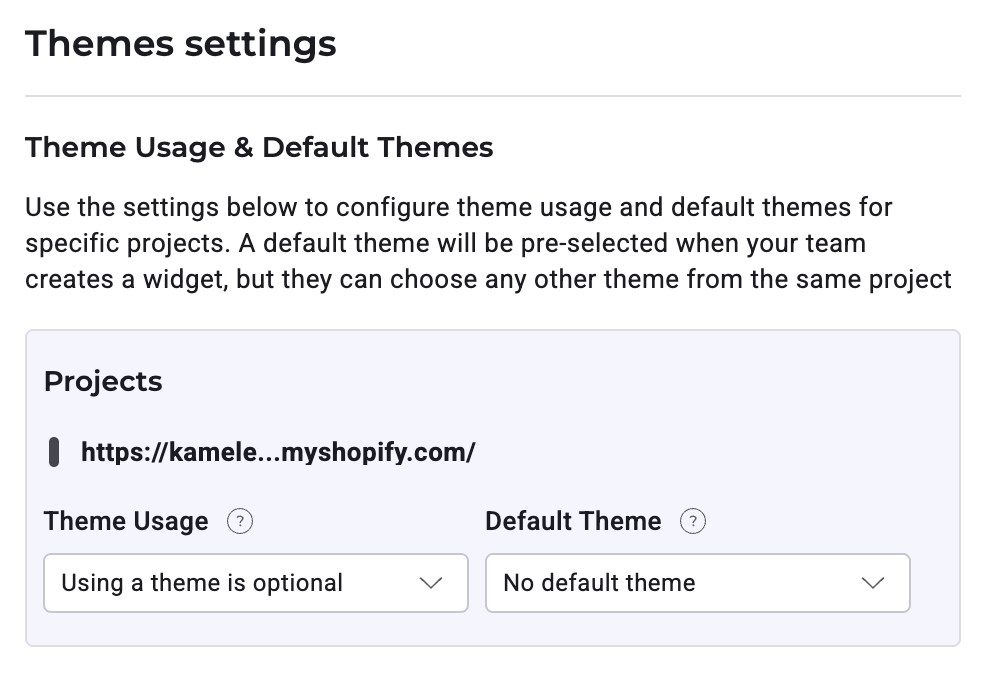Click the "Theme Usage & Default Themes" subheading
Viewport: 993px width, 684px height.
click(259, 148)
